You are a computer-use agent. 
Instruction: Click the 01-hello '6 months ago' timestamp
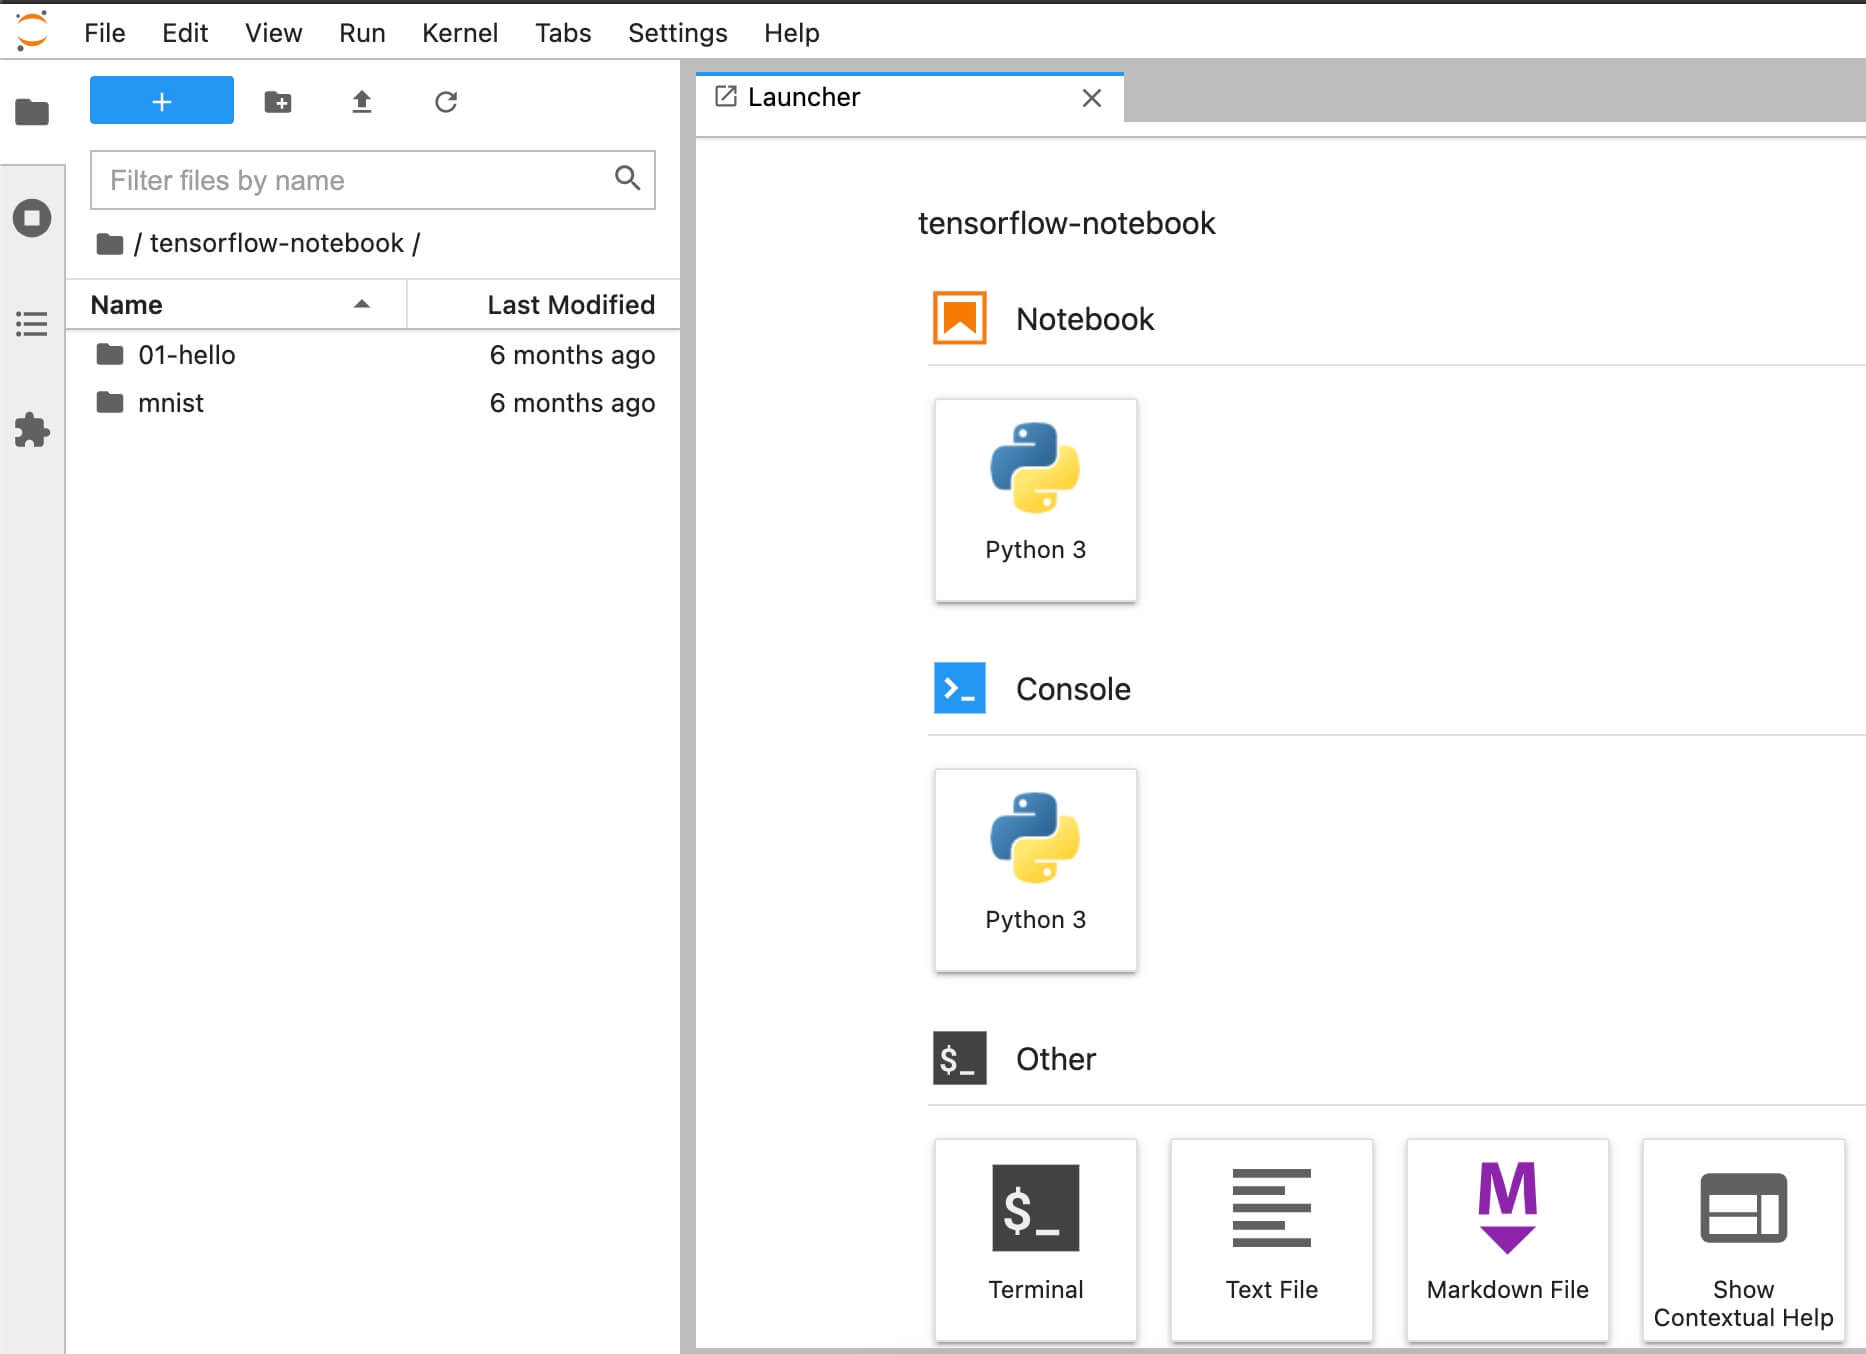572,355
